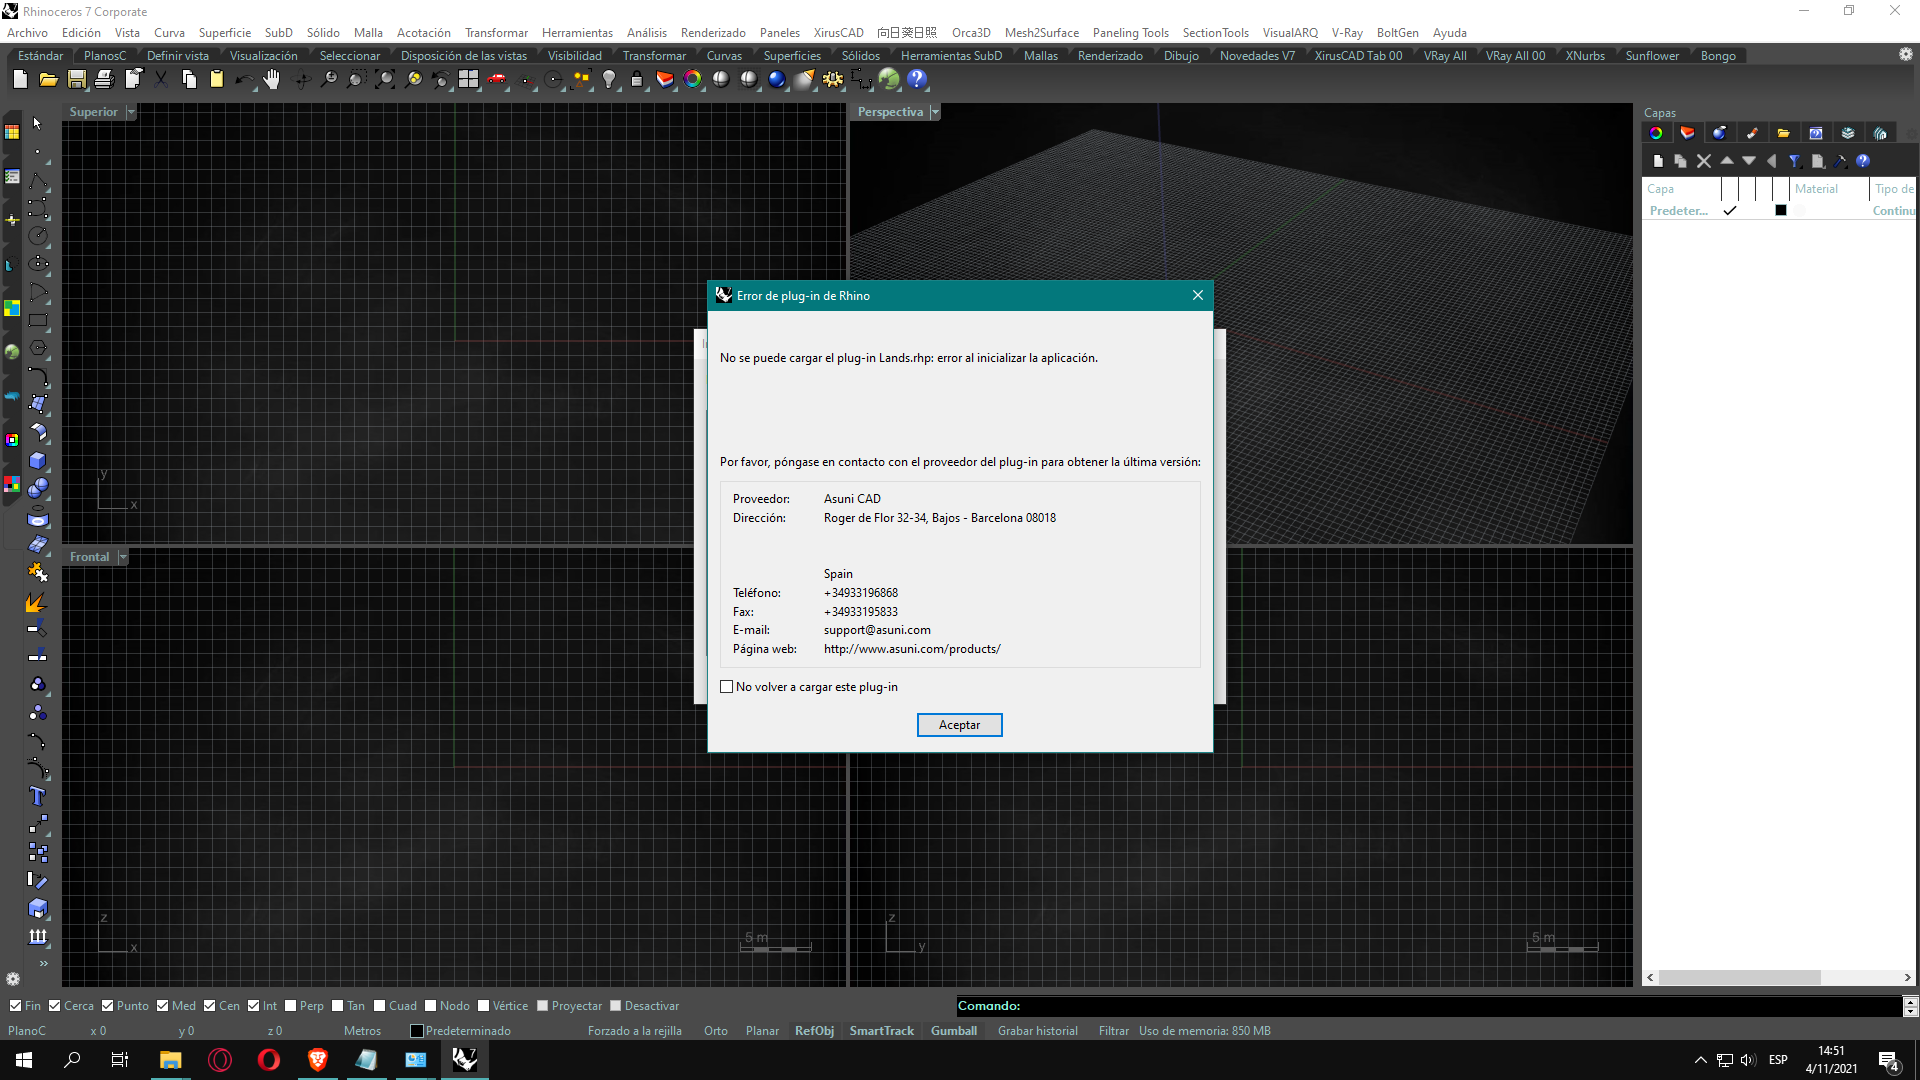Image resolution: width=1920 pixels, height=1080 pixels.
Task: Click the Save diskette icon
Action: tap(76, 79)
